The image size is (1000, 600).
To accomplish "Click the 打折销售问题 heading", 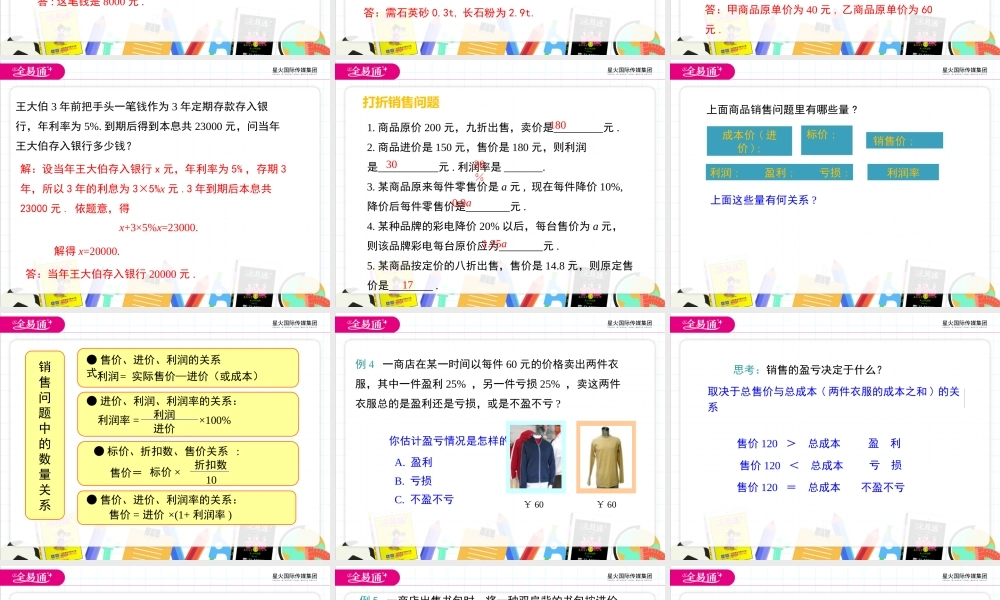I will 400,101.
